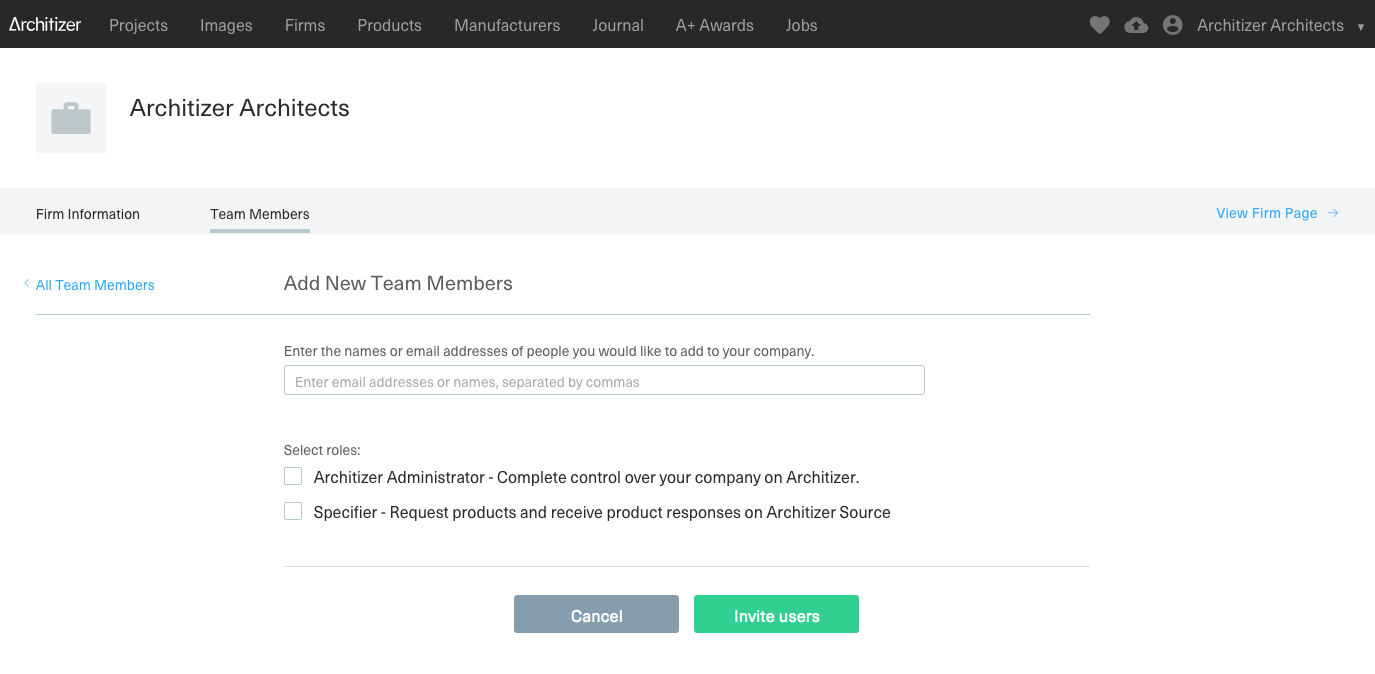Screen dimensions: 1375x674
Task: Click the Invite users button
Action: pos(776,614)
